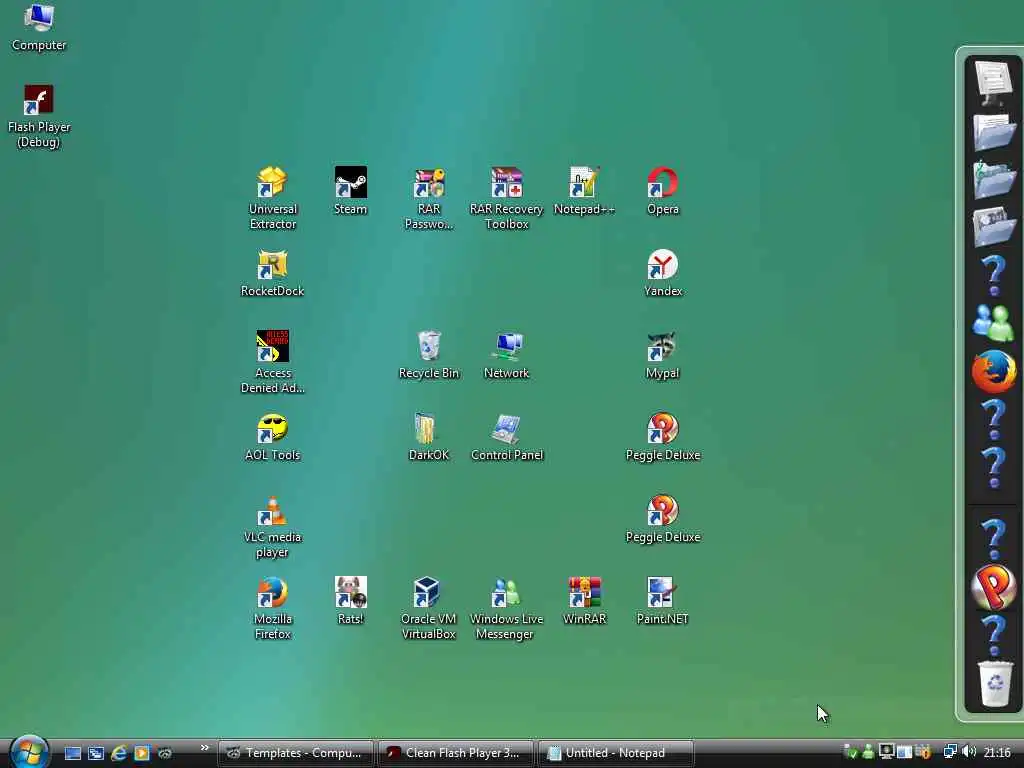Launch the Paint.NET desktop shortcut

(x=663, y=601)
